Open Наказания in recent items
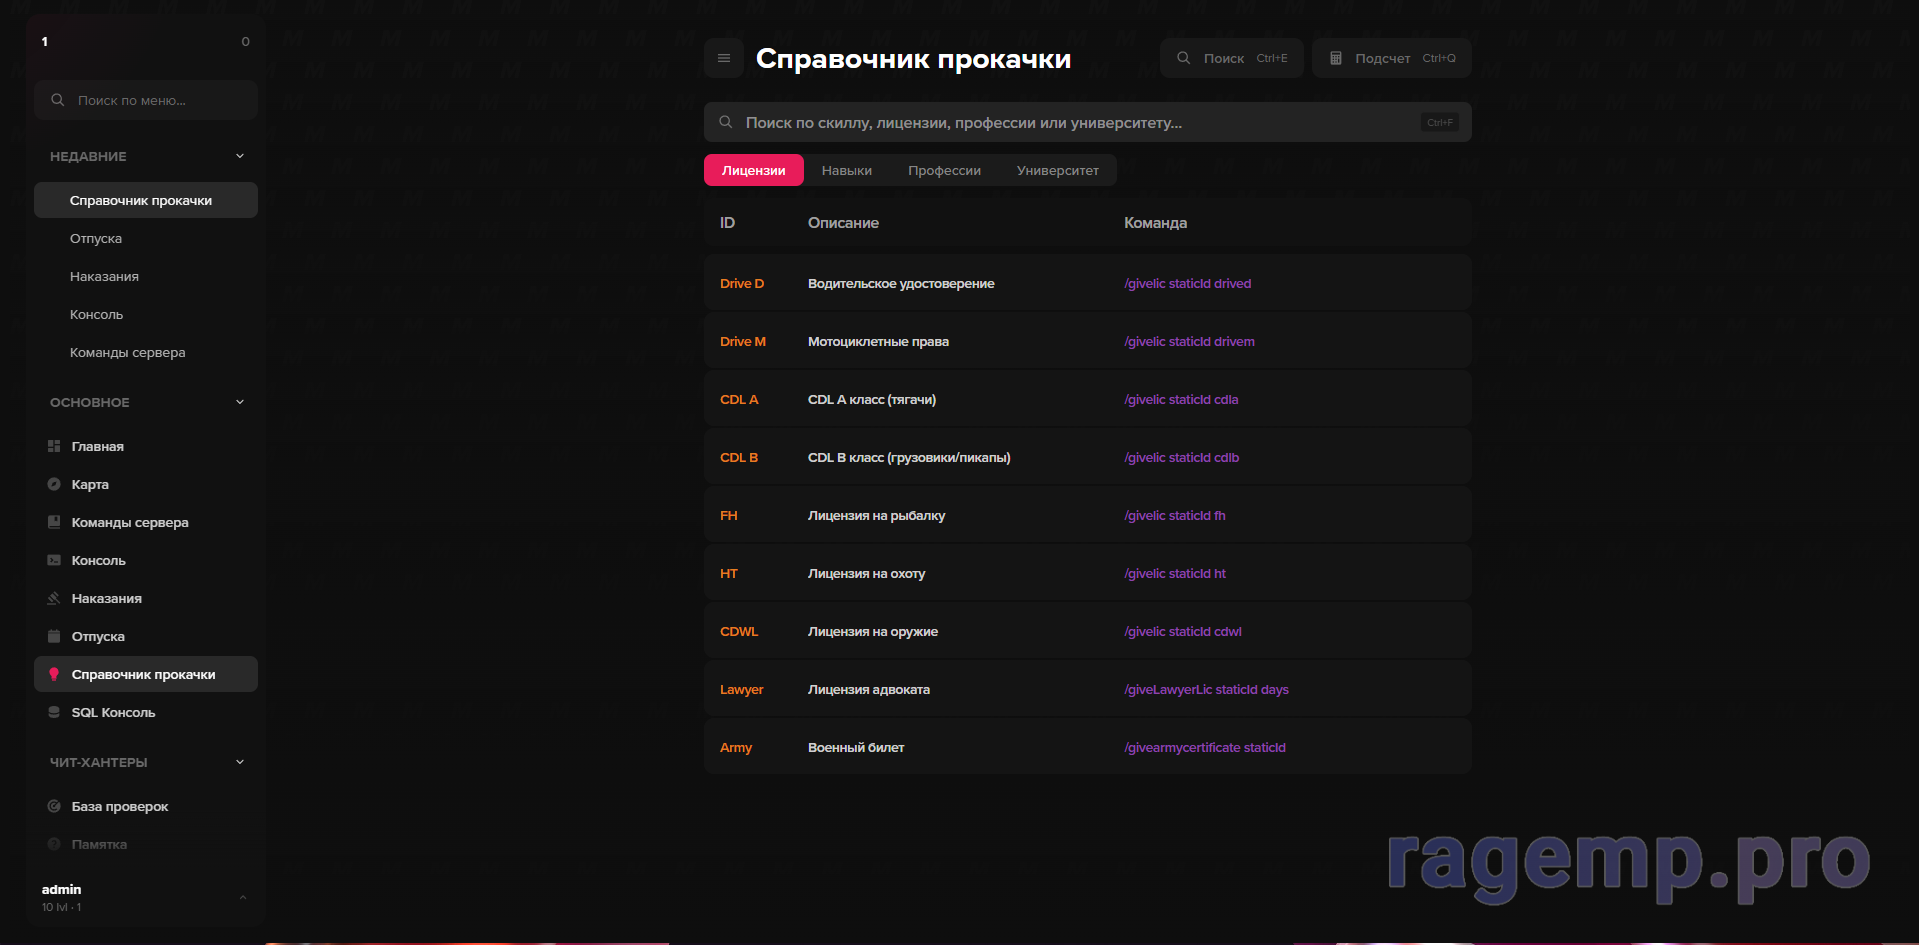The height and width of the screenshot is (945, 1919). click(x=146, y=276)
